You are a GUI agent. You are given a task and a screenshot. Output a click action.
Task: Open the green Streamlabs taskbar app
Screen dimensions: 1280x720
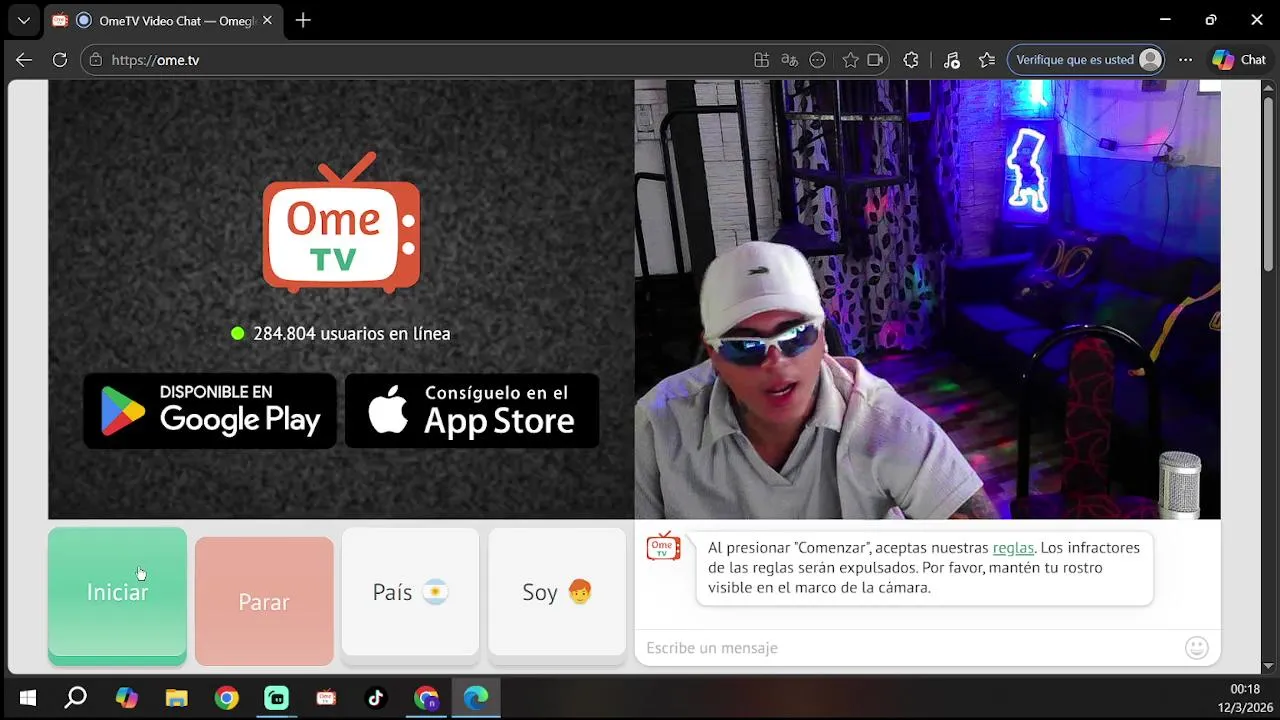click(x=276, y=698)
